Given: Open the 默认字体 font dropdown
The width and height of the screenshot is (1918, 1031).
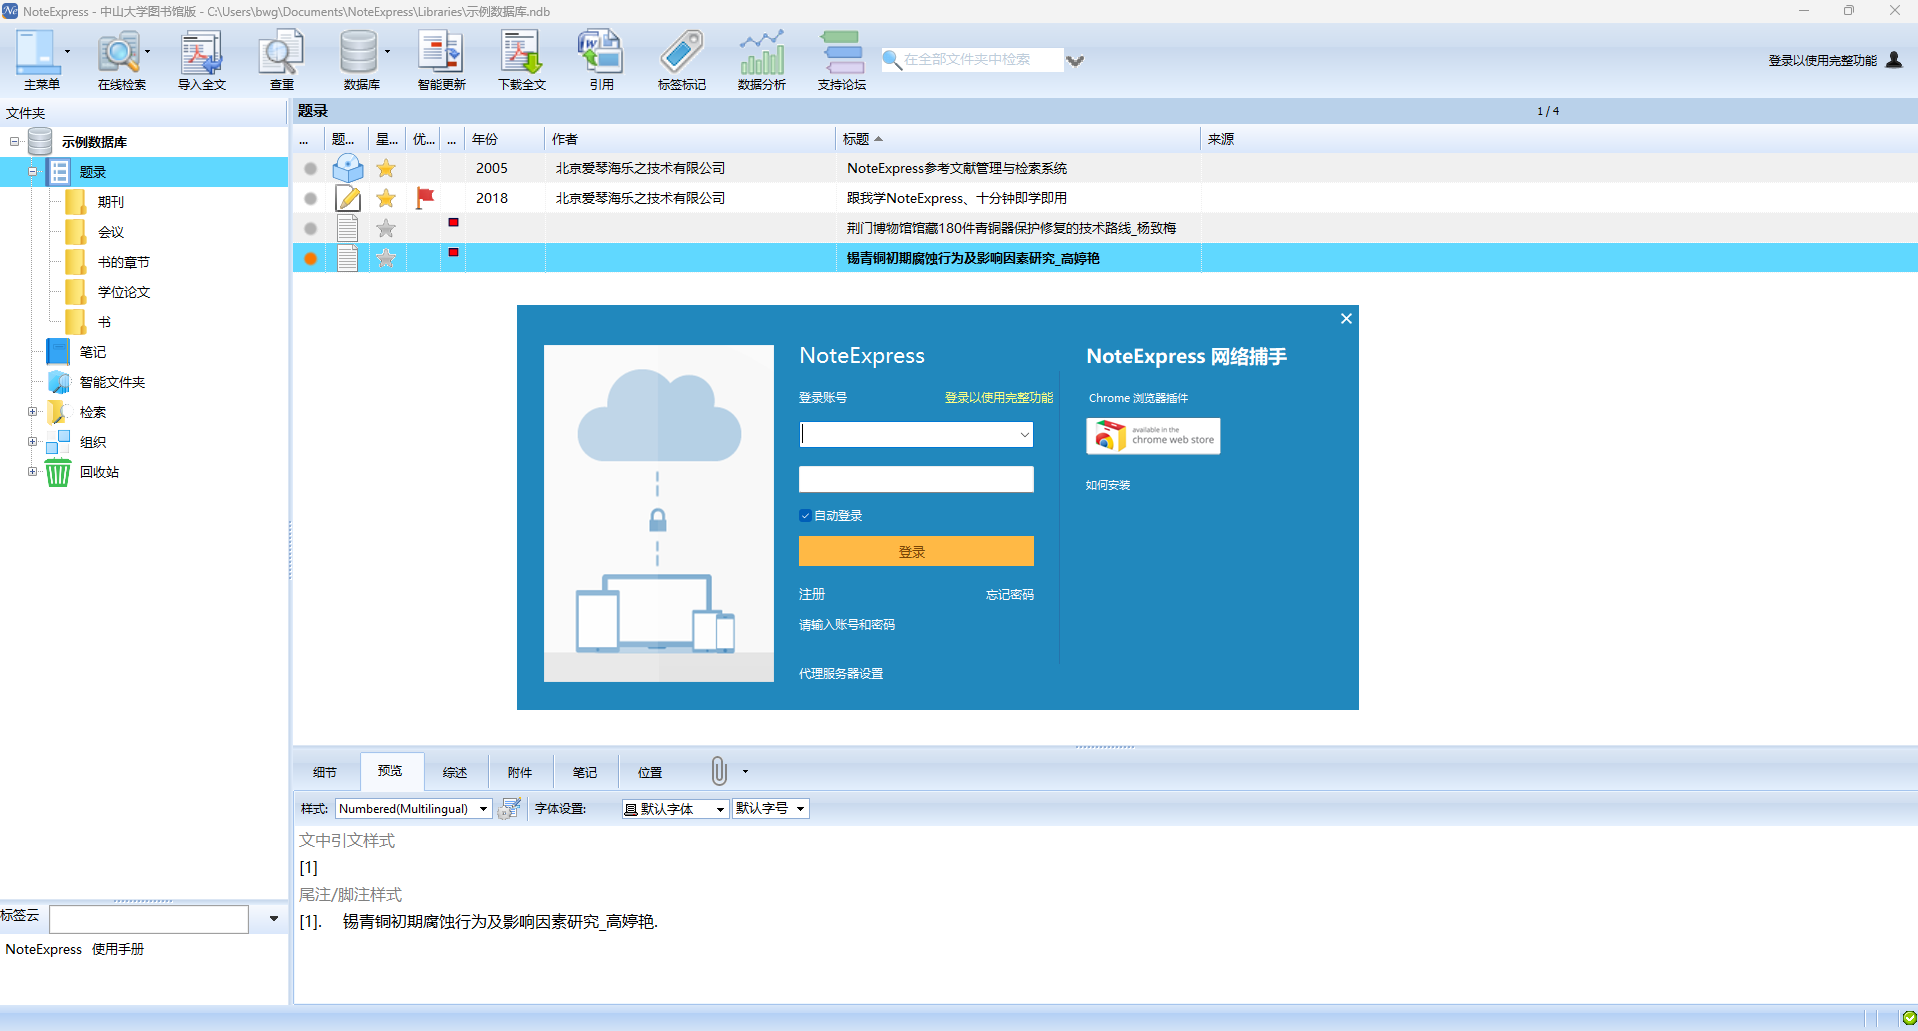Looking at the screenshot, I should [720, 809].
